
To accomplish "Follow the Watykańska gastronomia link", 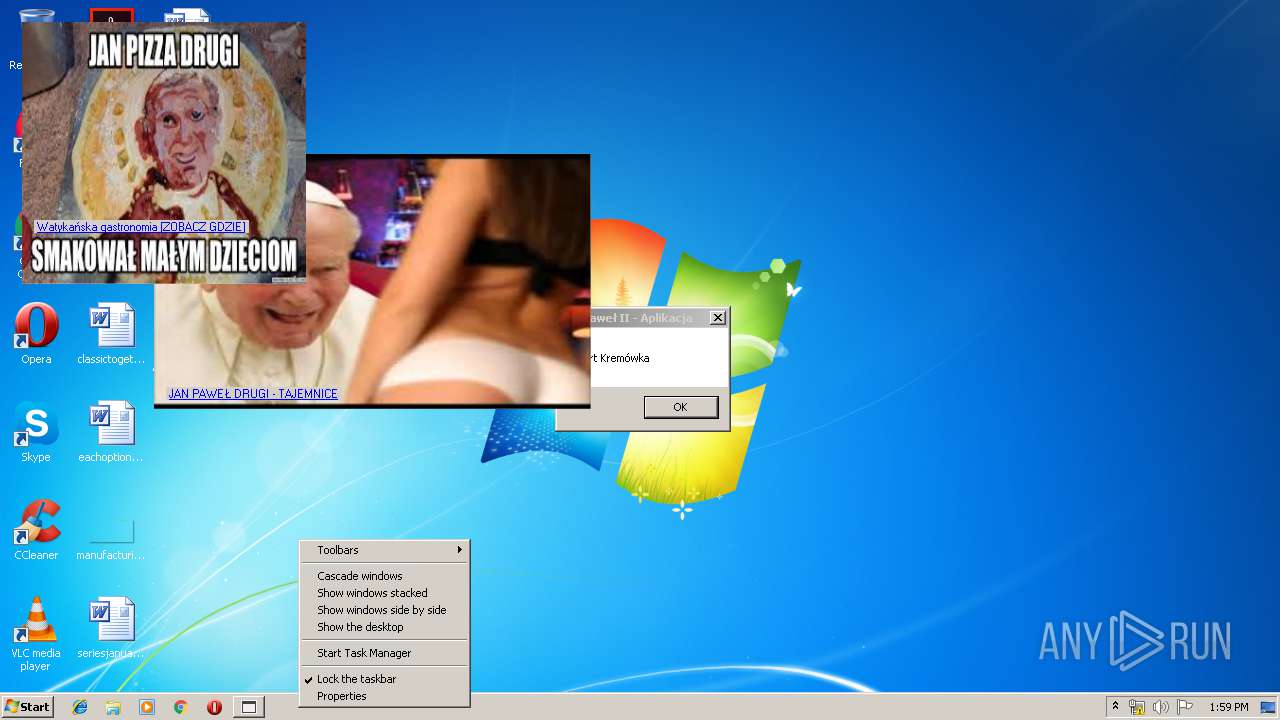I will (x=141, y=227).
